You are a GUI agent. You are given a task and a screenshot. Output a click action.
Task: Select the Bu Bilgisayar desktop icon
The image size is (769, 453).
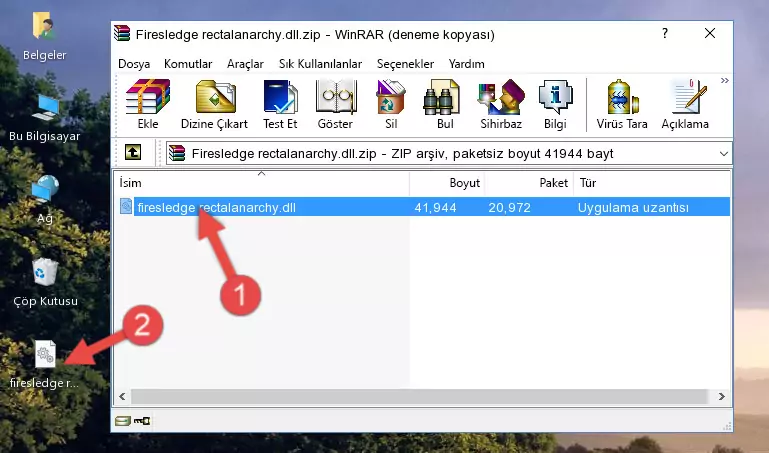45,118
